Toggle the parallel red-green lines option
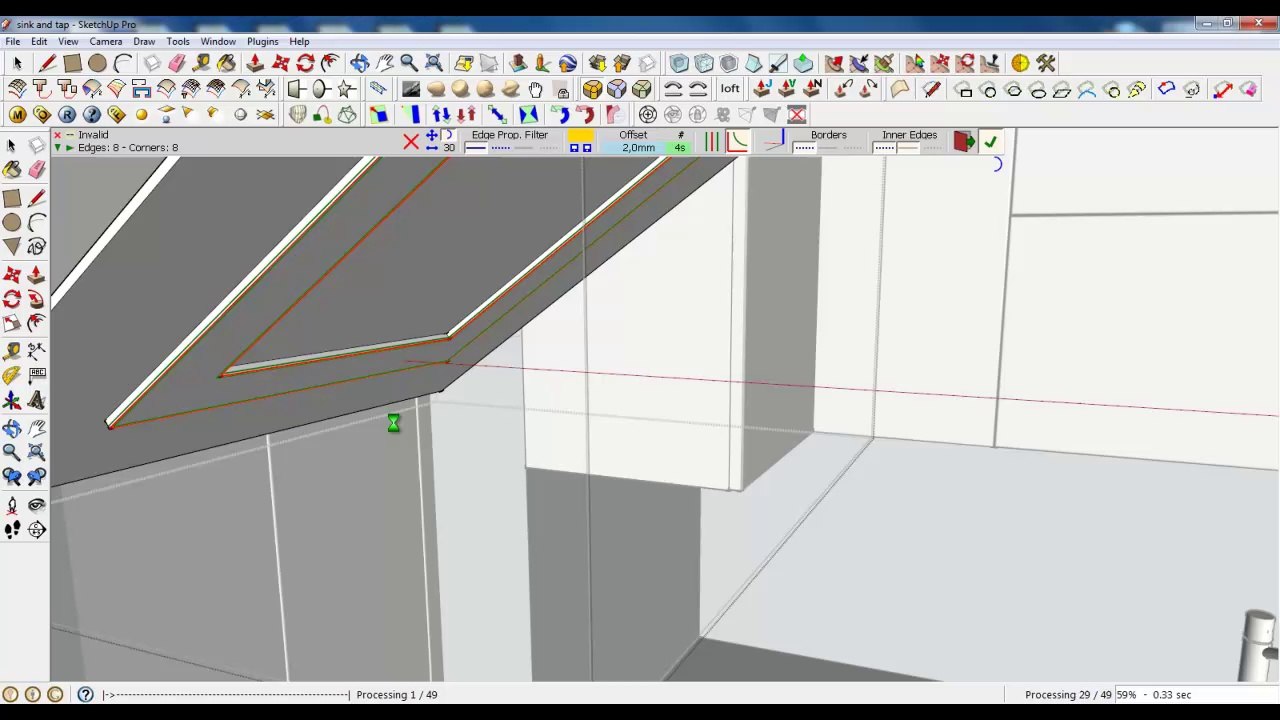This screenshot has height=720, width=1280. [x=711, y=142]
